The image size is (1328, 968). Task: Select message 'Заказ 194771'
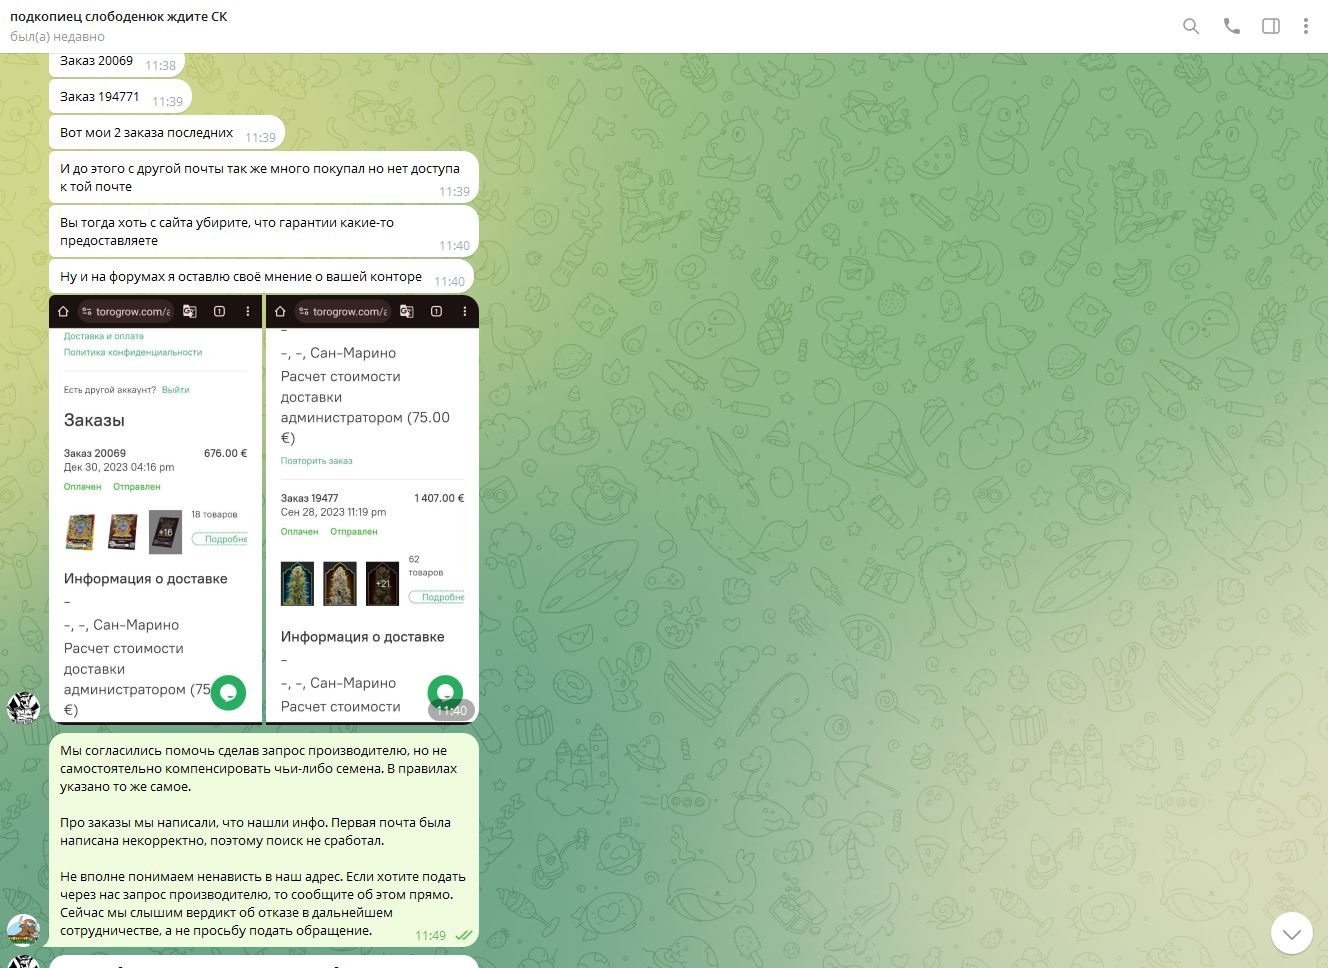120,97
